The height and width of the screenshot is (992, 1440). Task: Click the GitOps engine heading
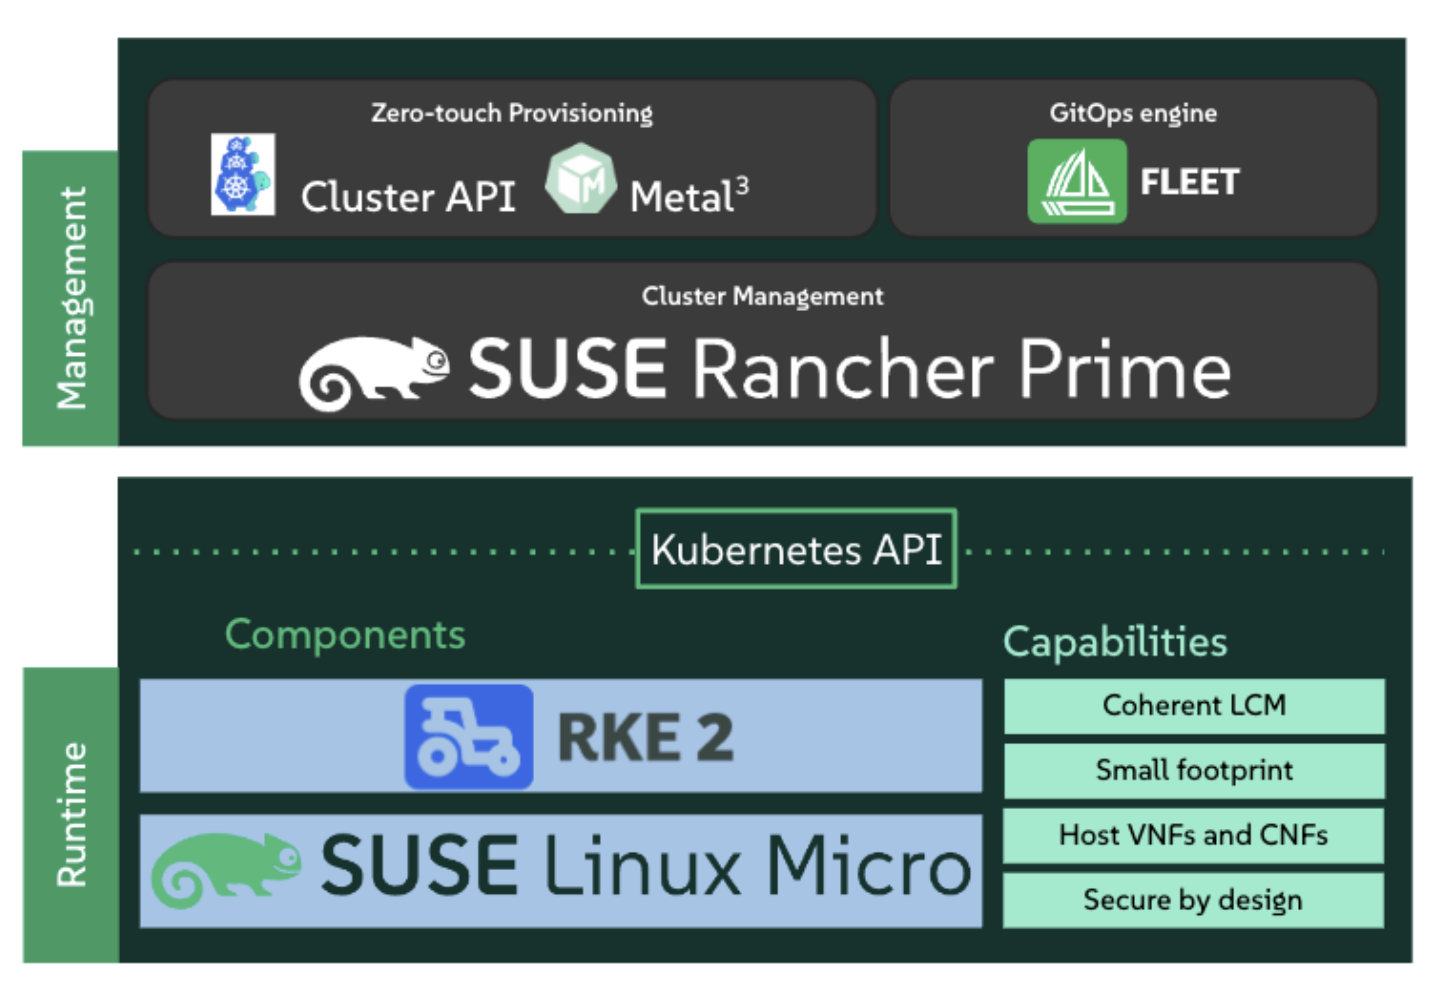(x=1133, y=113)
